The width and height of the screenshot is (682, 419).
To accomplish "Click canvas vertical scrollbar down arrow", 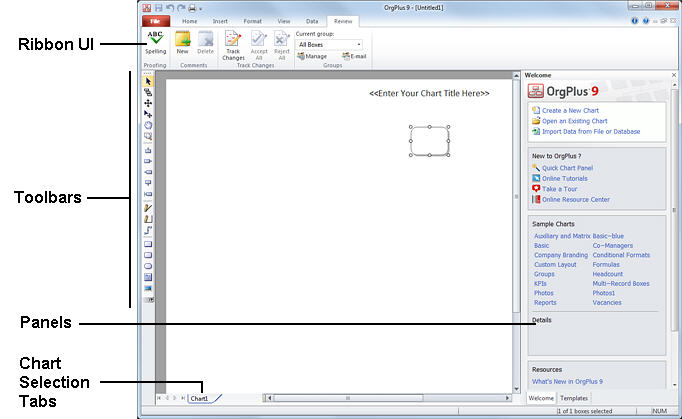I will tap(516, 389).
